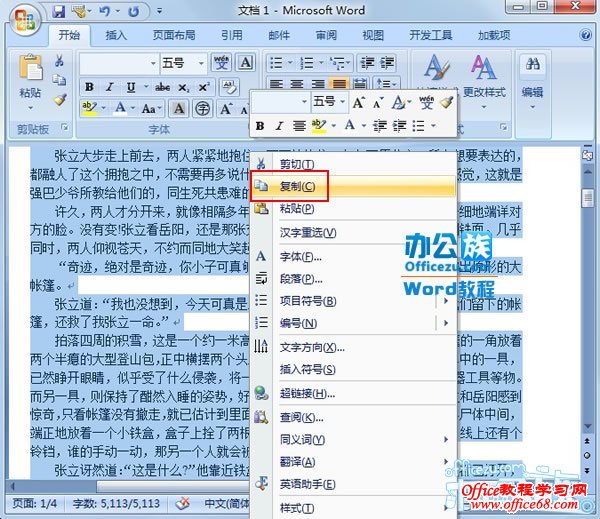Select 复制(C) in context menu
Viewport: 600px width, 519px height.
[353, 186]
